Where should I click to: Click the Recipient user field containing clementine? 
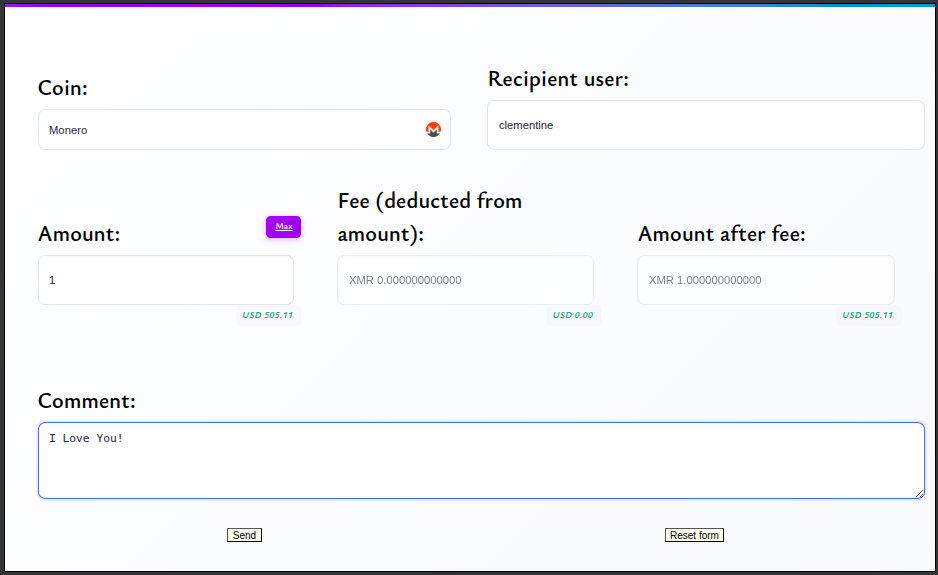tap(705, 125)
